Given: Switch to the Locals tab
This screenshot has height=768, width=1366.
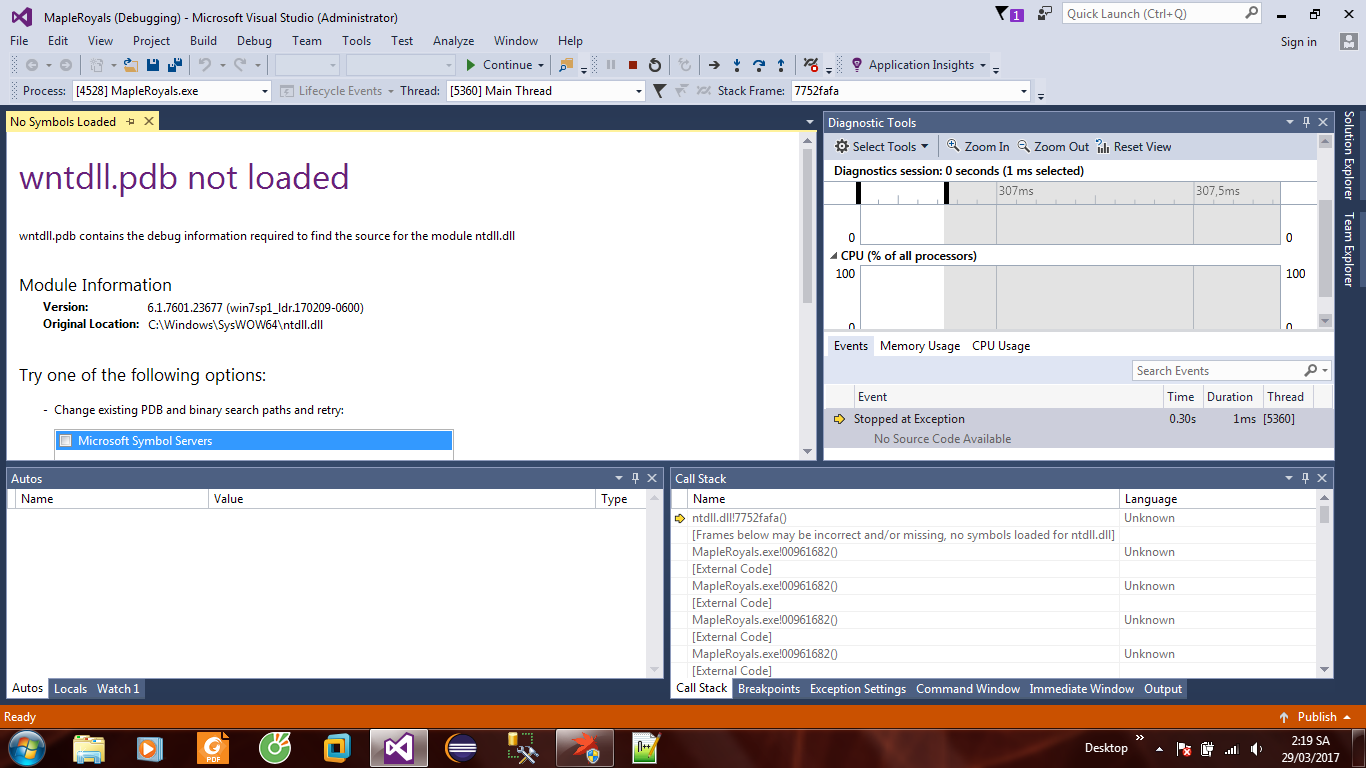Looking at the screenshot, I should (x=70, y=689).
